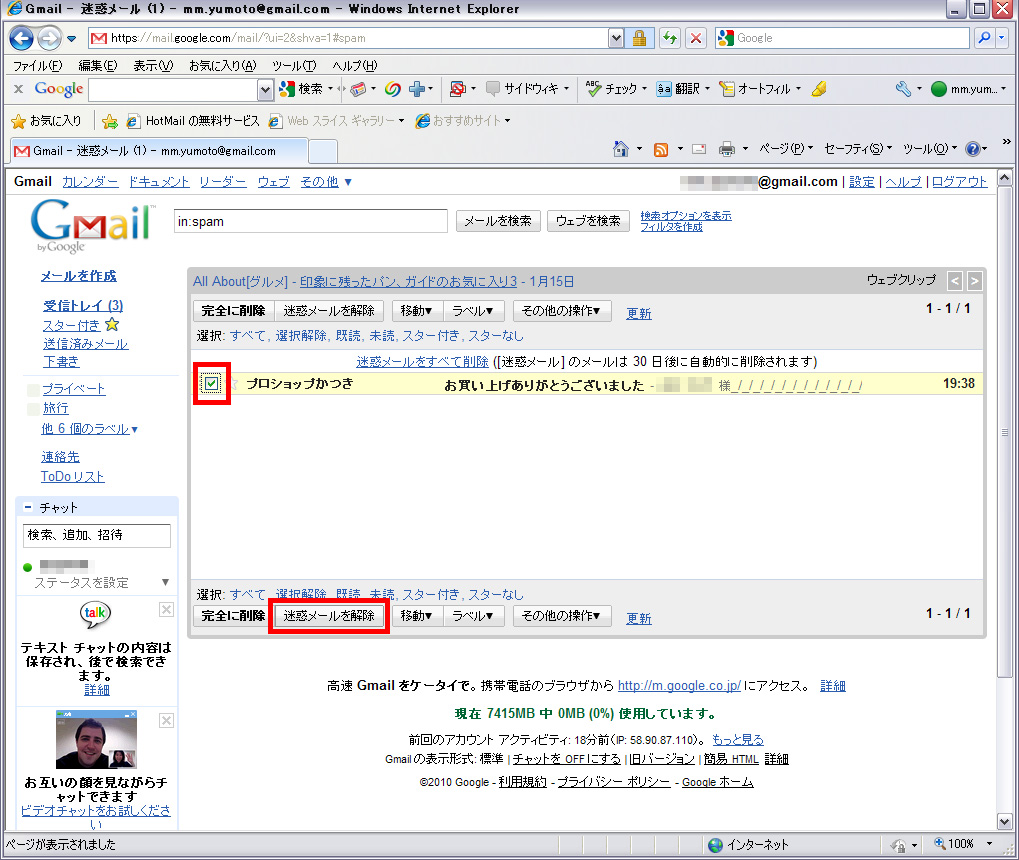This screenshot has width=1019, height=860.
Task: Click the security lock icon in address bar
Action: tap(639, 38)
